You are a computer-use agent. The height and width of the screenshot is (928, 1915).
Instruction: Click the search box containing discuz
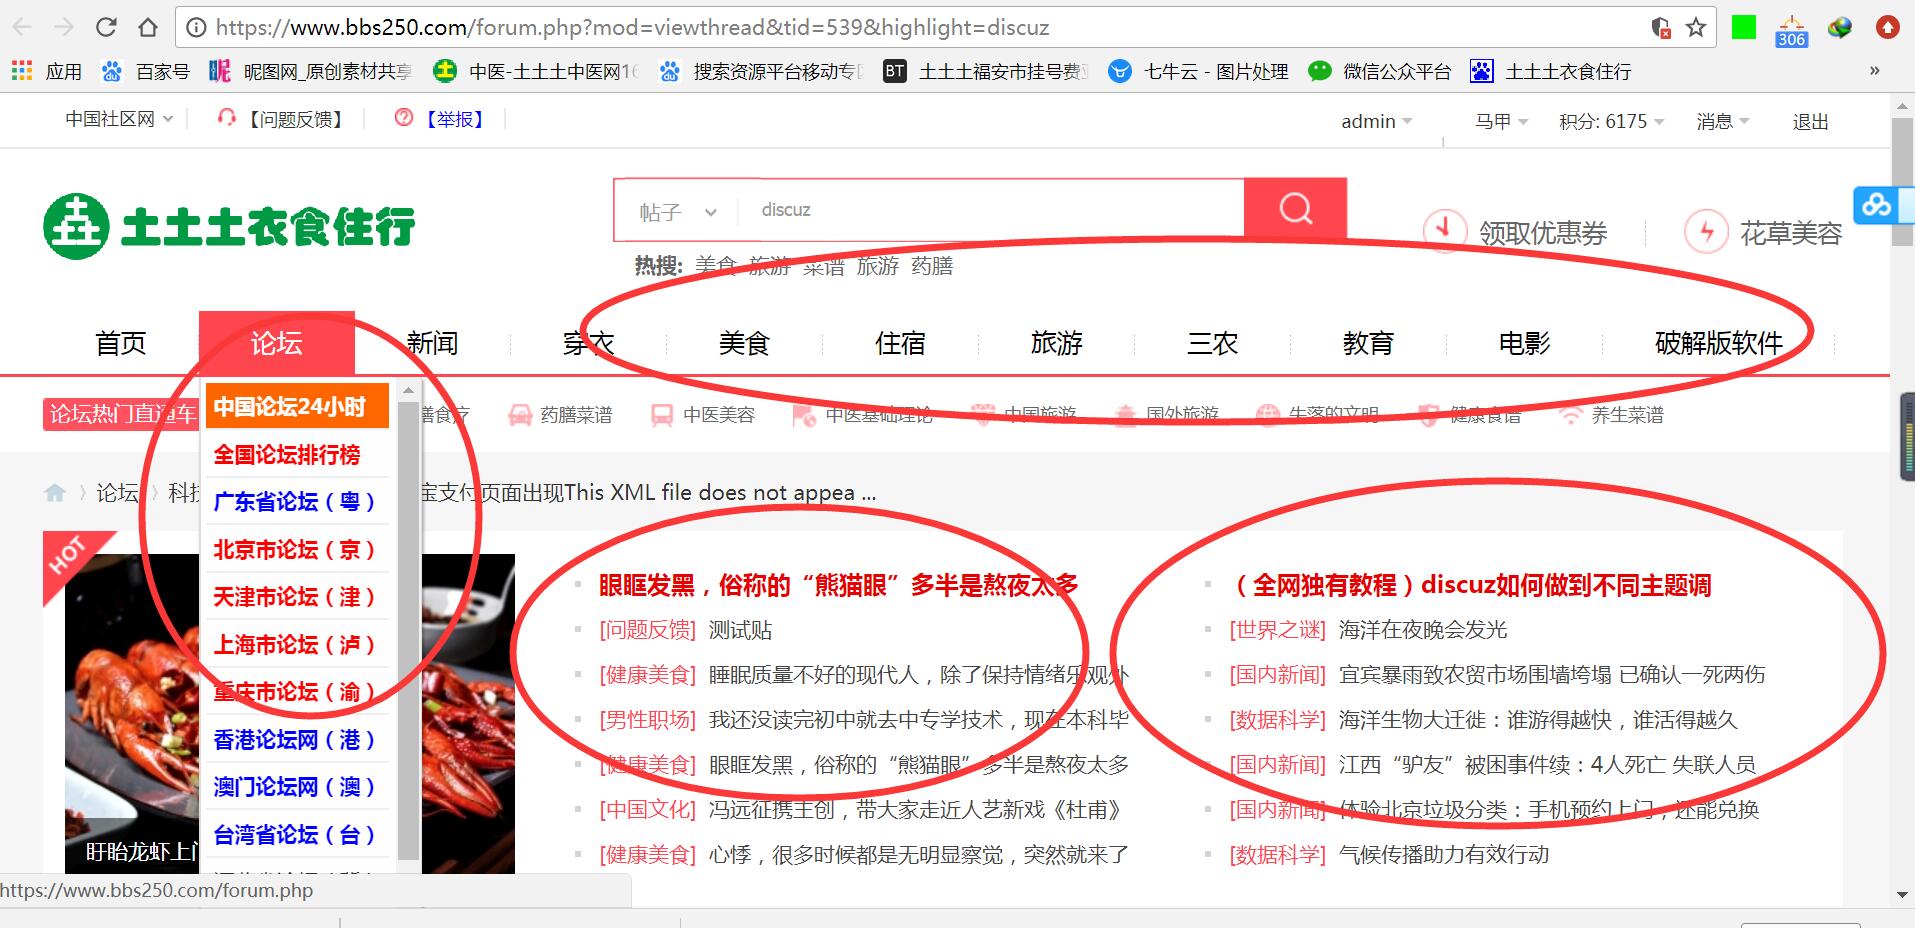[990, 210]
